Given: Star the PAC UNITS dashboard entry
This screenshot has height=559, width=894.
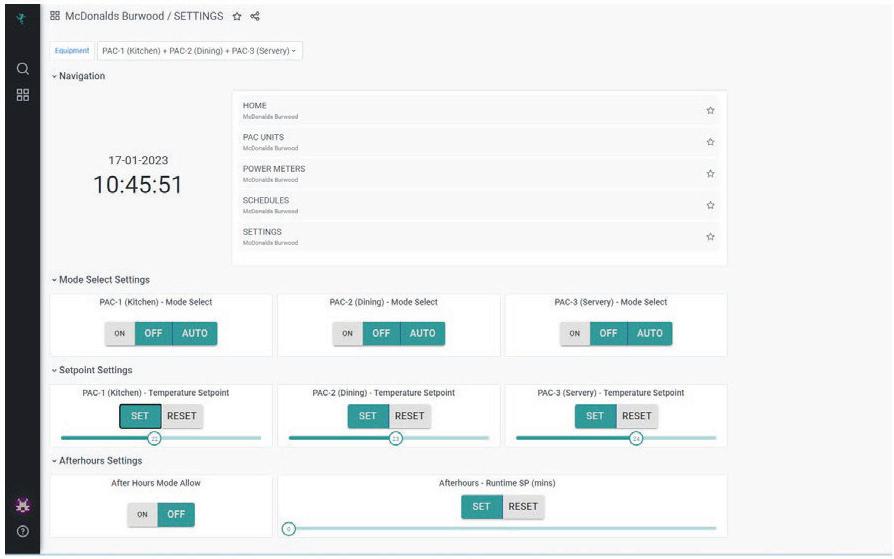Looking at the screenshot, I should [710, 142].
